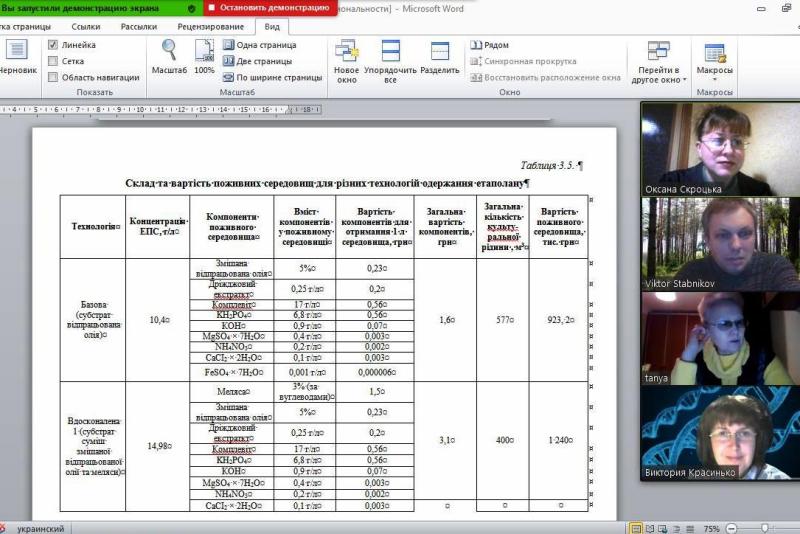Split the window using Разделить
This screenshot has height=534, width=800.
pos(439,61)
